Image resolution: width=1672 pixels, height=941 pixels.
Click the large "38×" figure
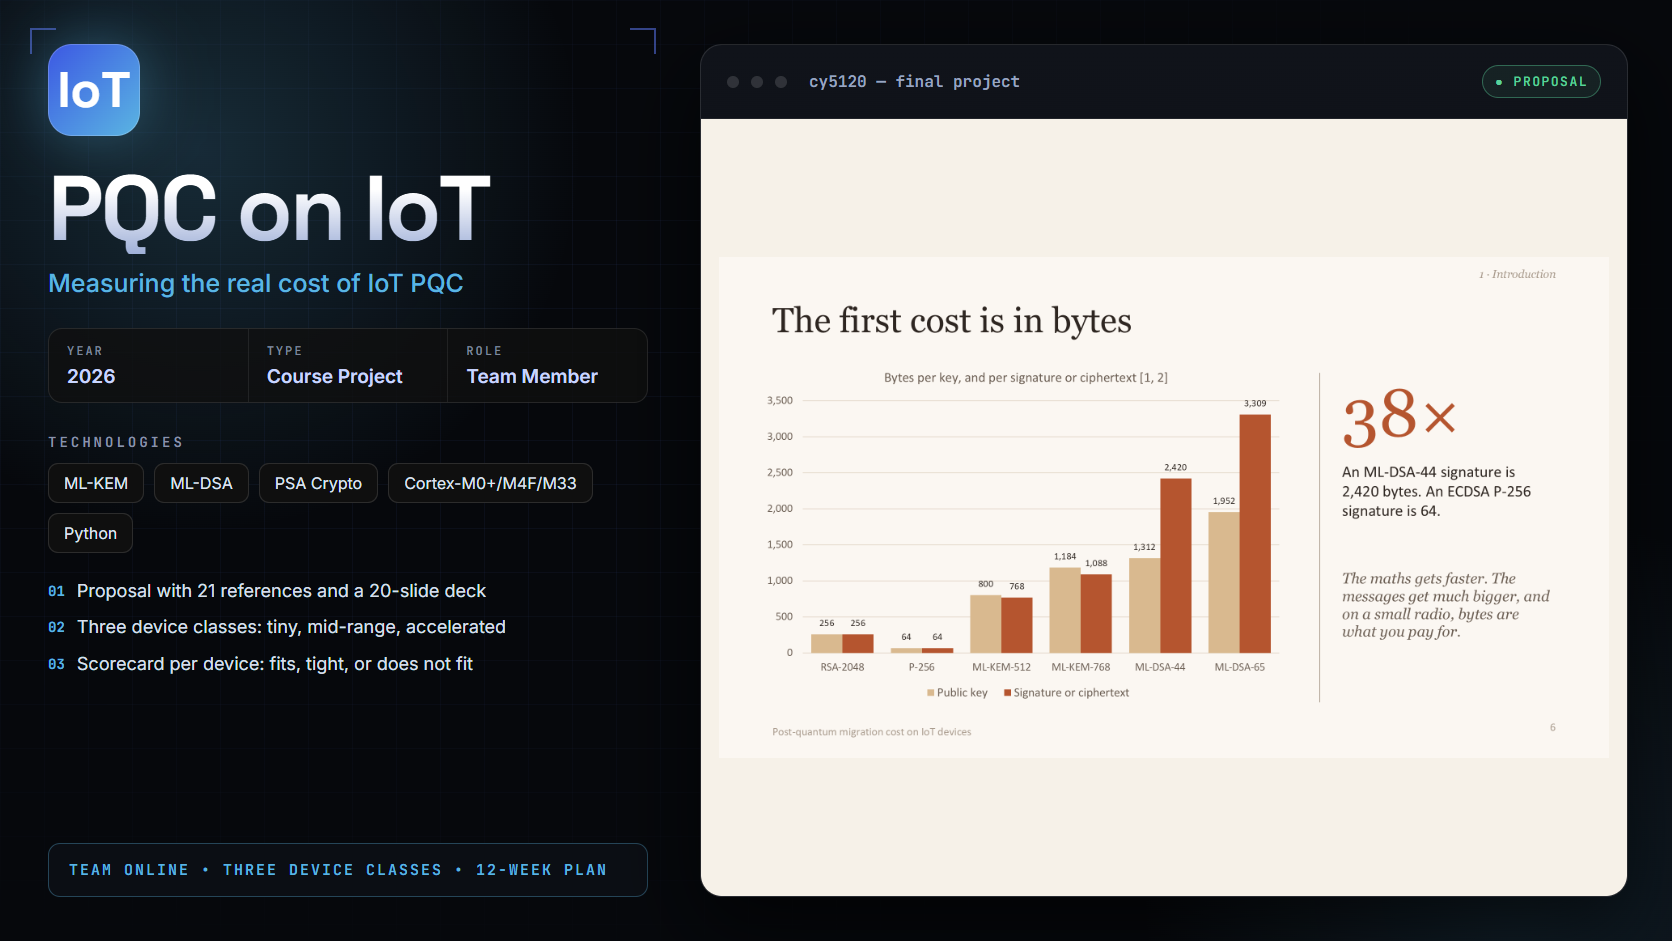pyautogui.click(x=1399, y=418)
